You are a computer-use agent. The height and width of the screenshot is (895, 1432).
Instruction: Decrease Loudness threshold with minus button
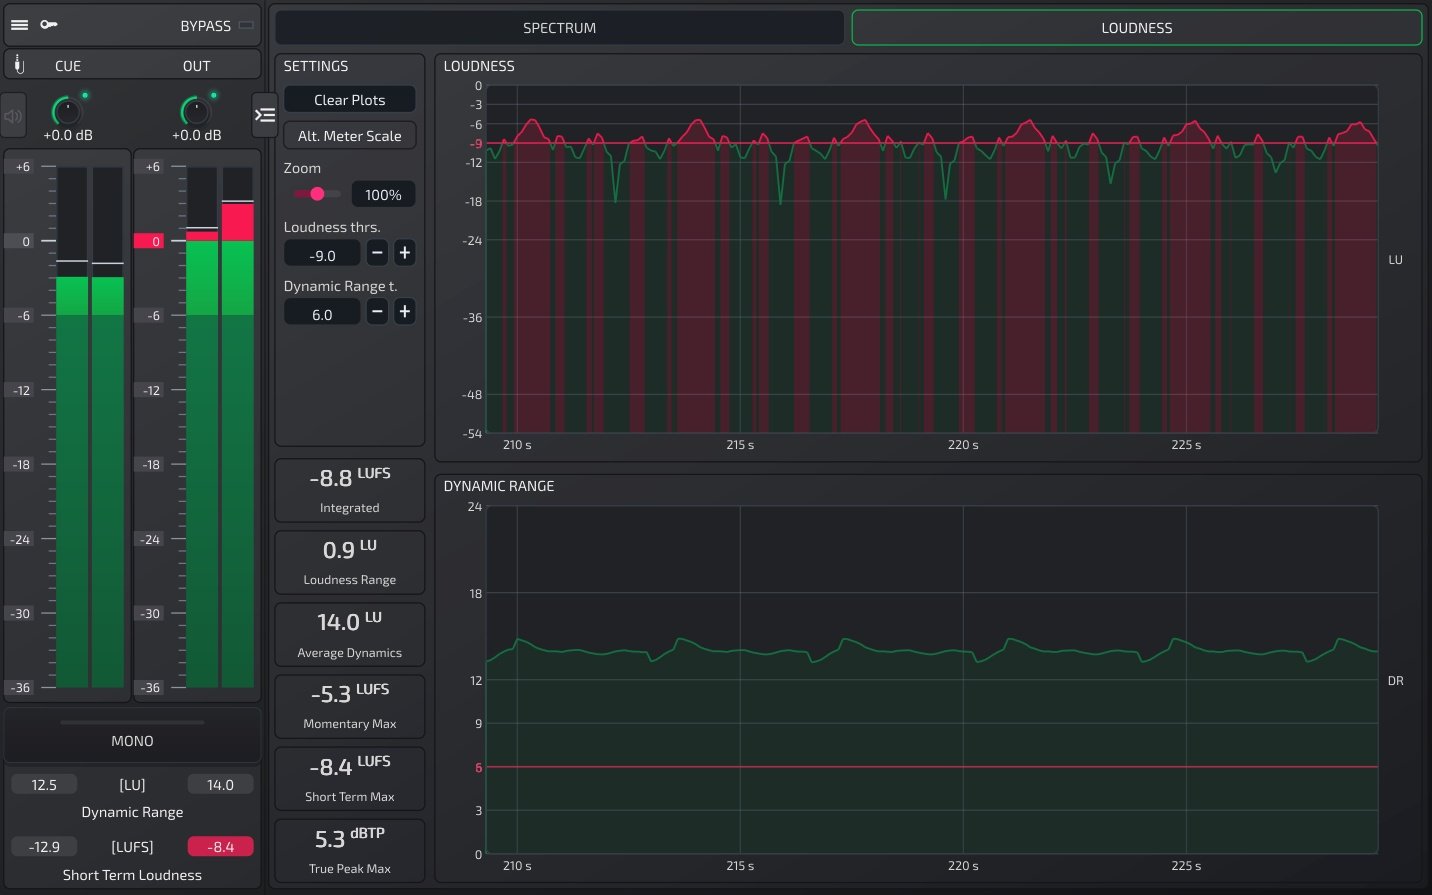[x=377, y=253]
